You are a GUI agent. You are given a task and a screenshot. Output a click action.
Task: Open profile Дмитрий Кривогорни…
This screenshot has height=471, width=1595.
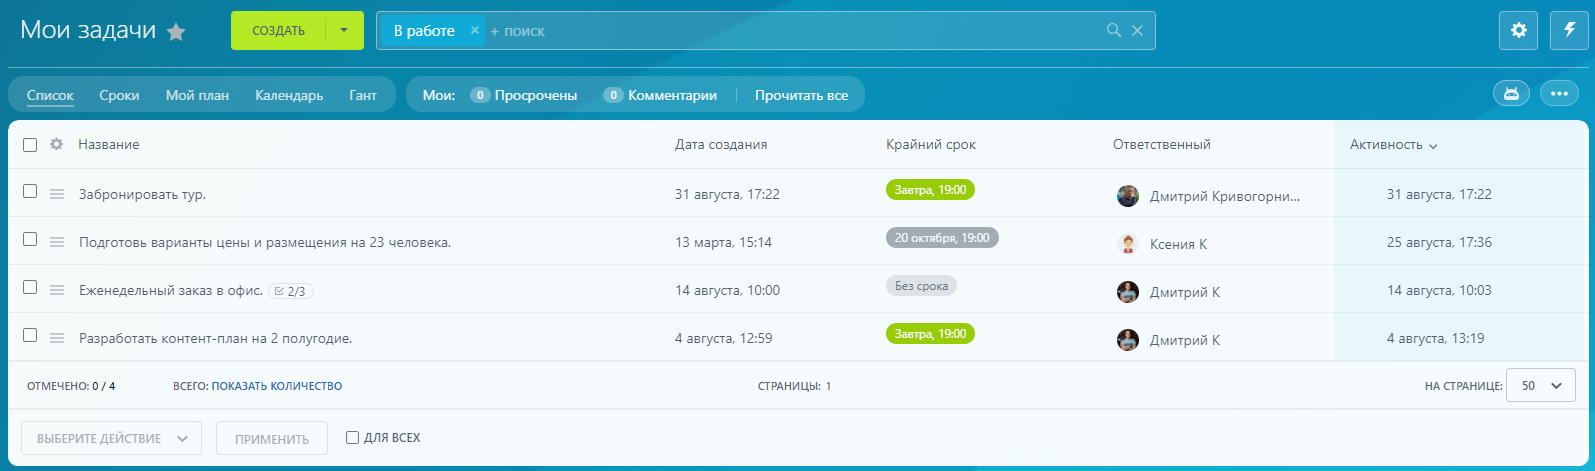point(1225,196)
